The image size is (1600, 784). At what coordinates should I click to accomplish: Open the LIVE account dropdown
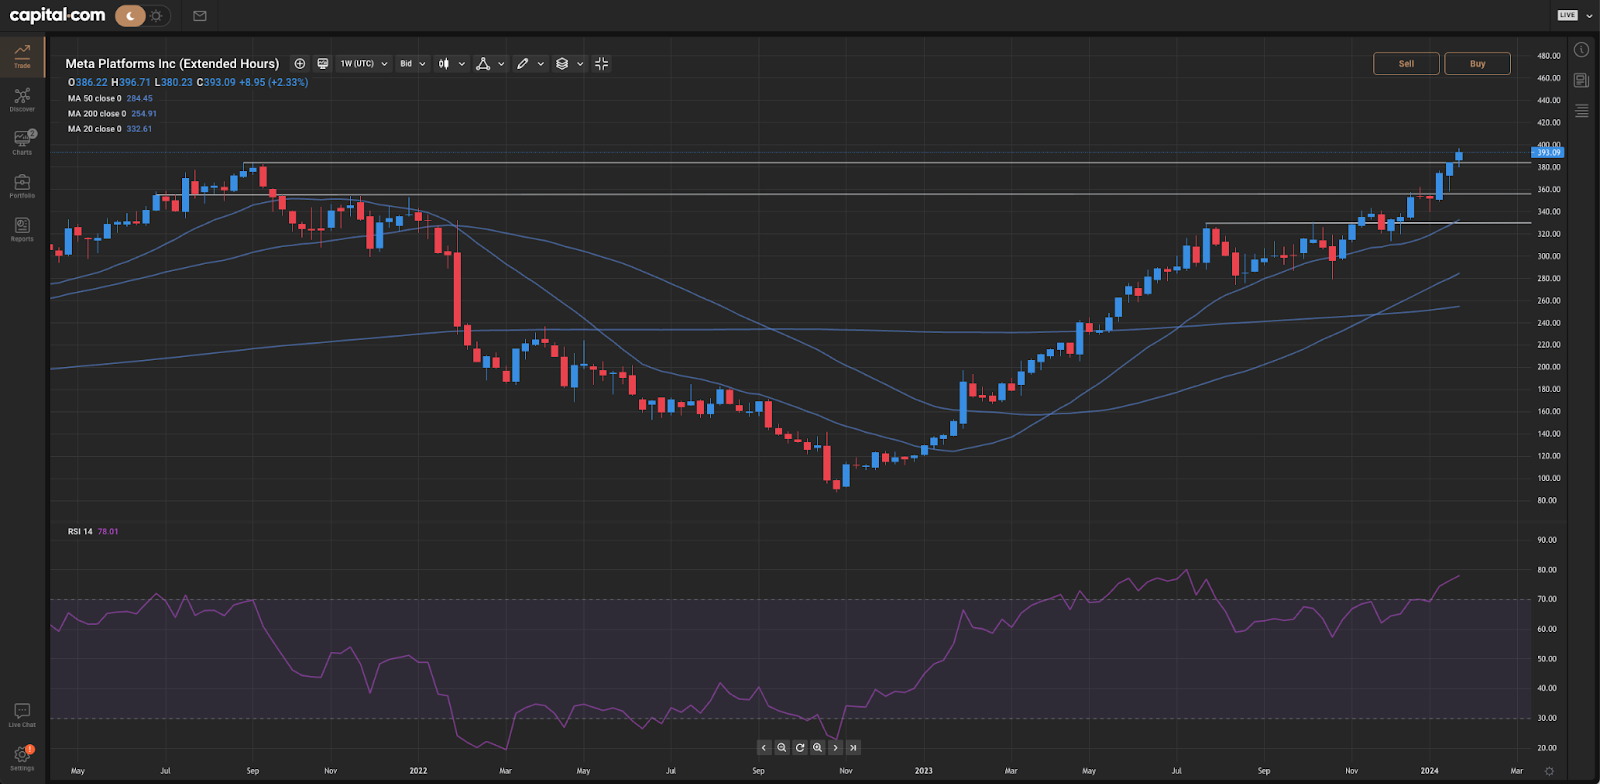[1574, 15]
